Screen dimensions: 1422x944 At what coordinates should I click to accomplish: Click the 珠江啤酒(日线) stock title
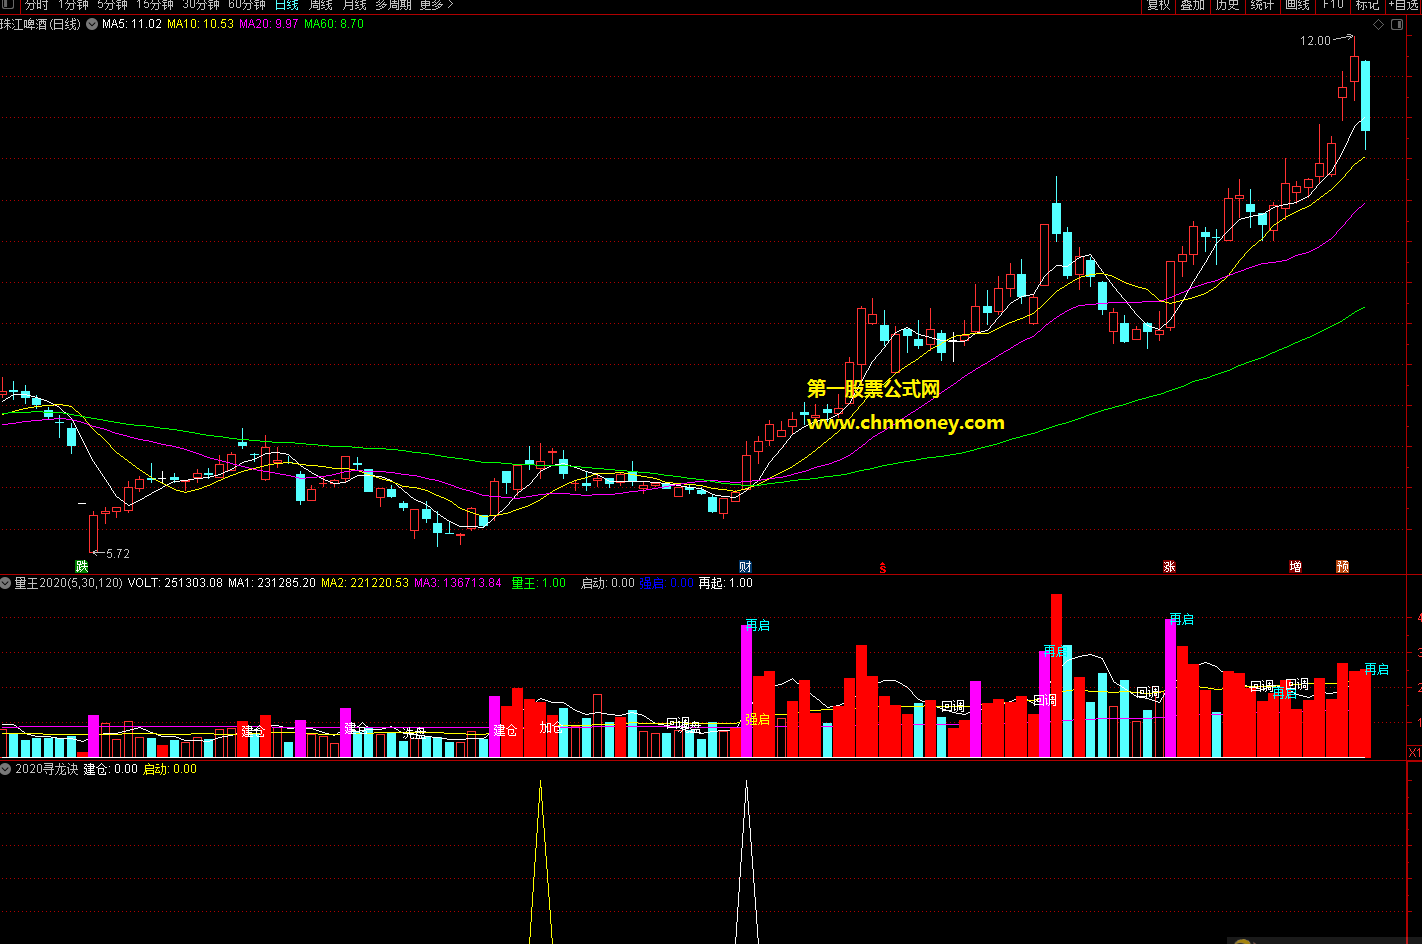[x=40, y=24]
